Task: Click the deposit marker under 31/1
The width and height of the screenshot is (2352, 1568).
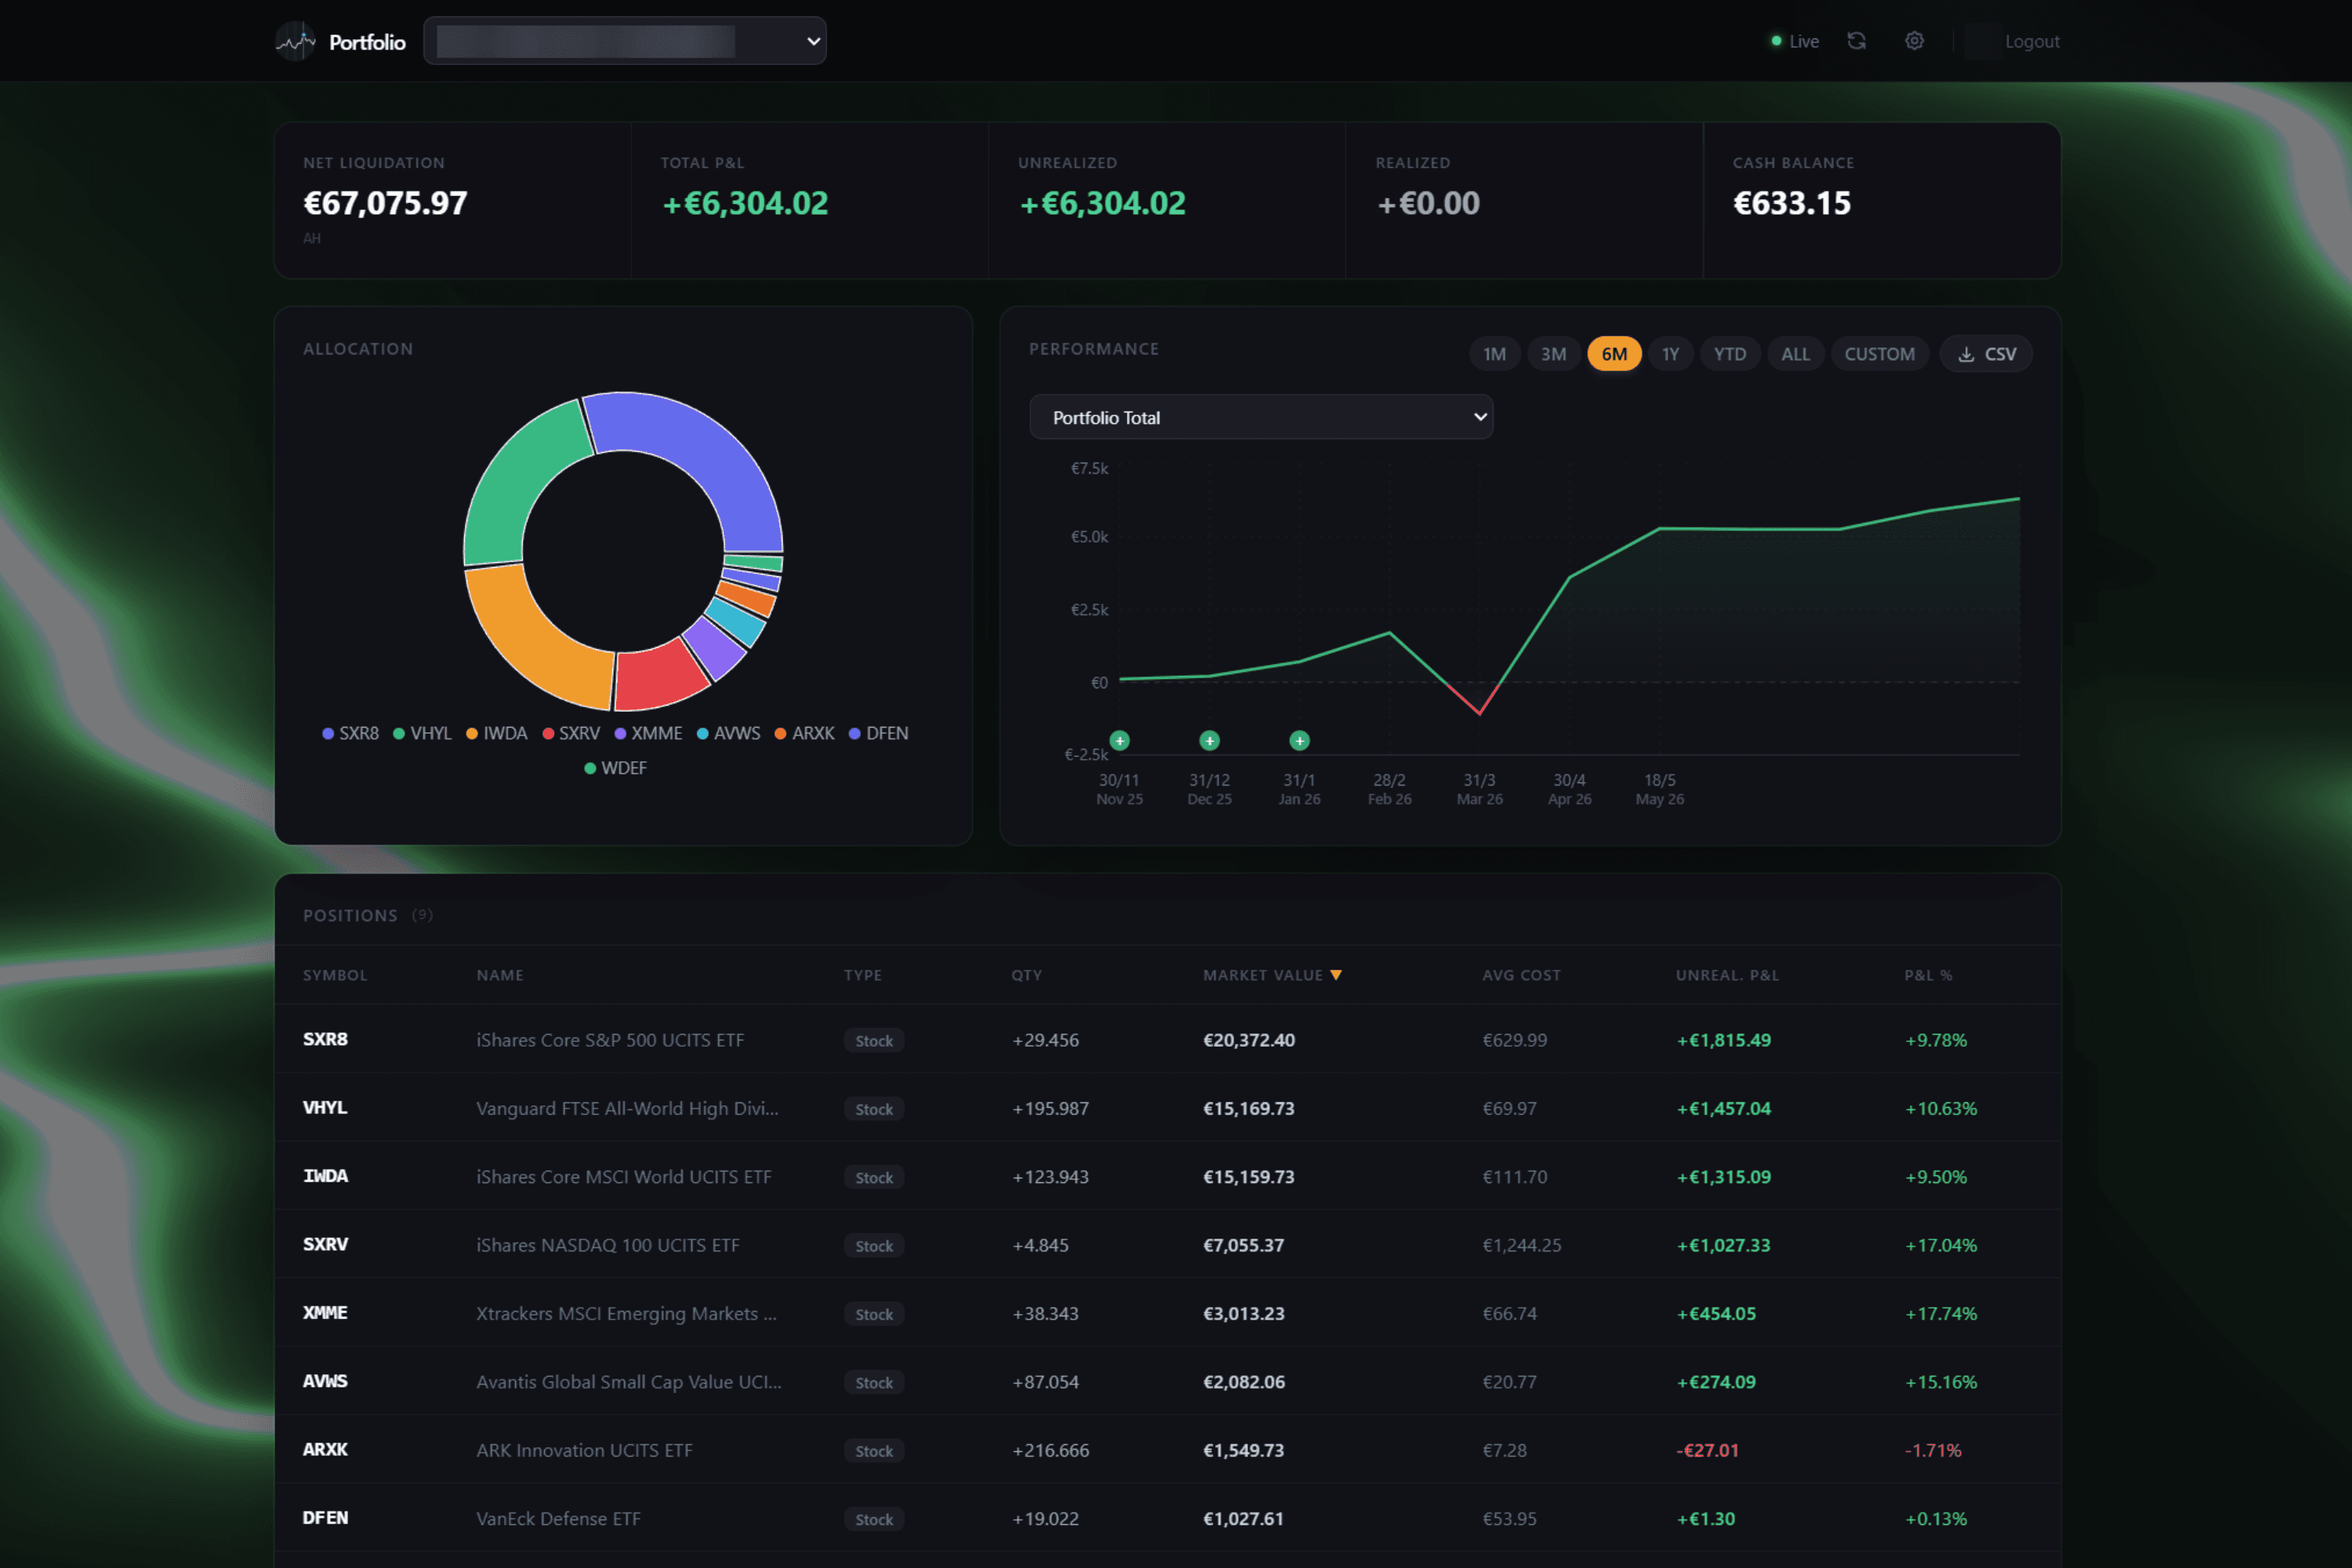Action: tap(1299, 740)
